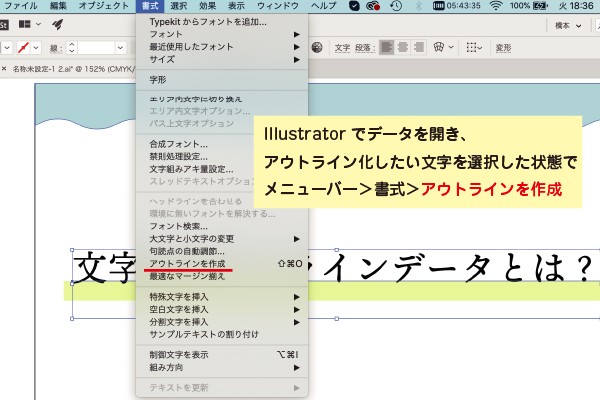Viewport: 600px width, 400px height.
Task: Set align right paragraph icon
Action: coord(419,47)
